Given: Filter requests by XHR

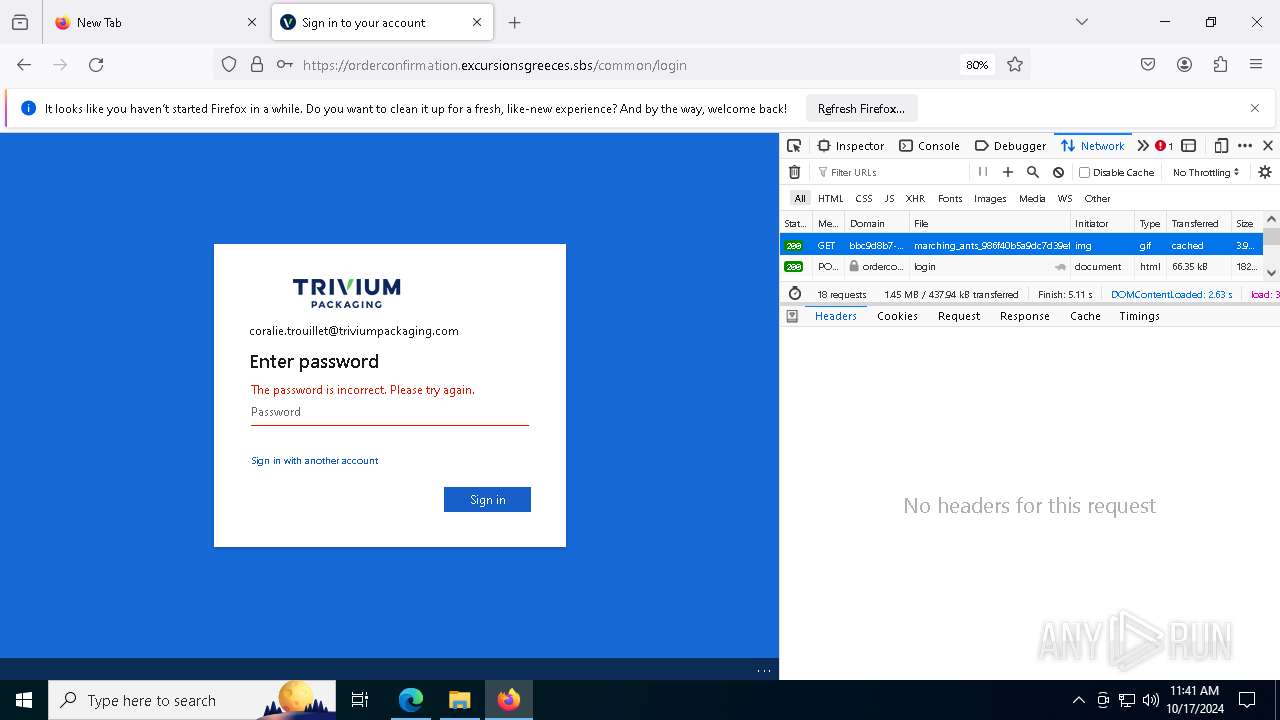Looking at the screenshot, I should click(915, 198).
